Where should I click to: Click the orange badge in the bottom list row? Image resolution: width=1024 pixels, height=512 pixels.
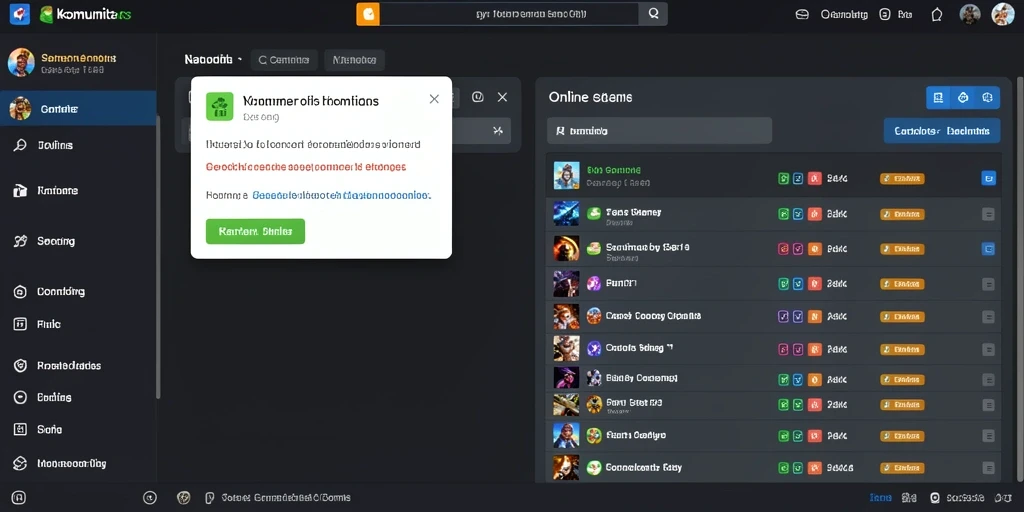(x=903, y=468)
